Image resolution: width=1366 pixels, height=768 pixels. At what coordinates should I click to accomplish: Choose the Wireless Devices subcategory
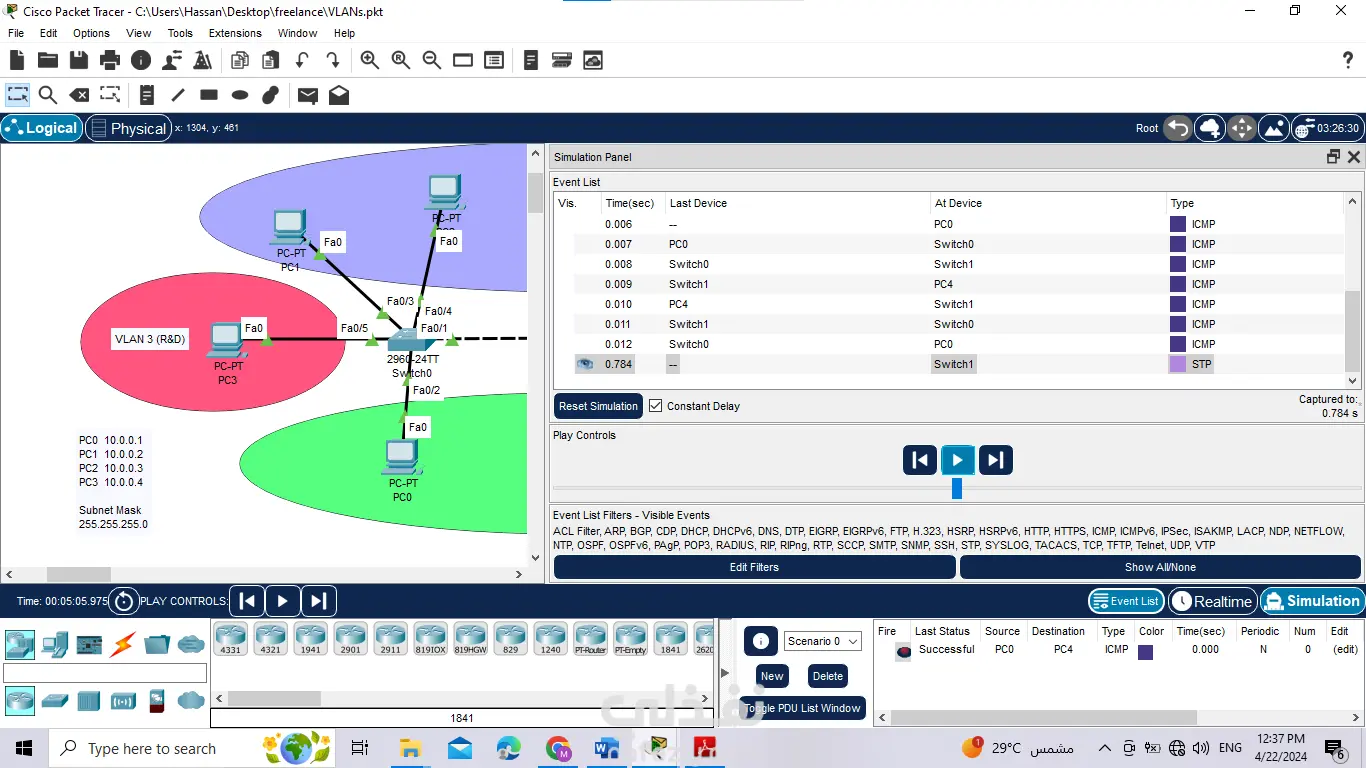tap(124, 701)
